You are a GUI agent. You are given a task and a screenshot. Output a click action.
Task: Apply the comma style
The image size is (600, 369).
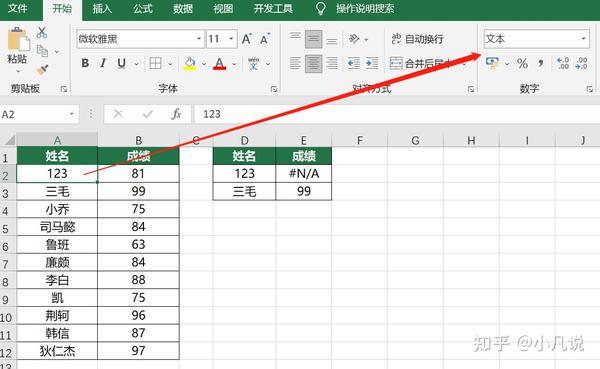tap(541, 63)
